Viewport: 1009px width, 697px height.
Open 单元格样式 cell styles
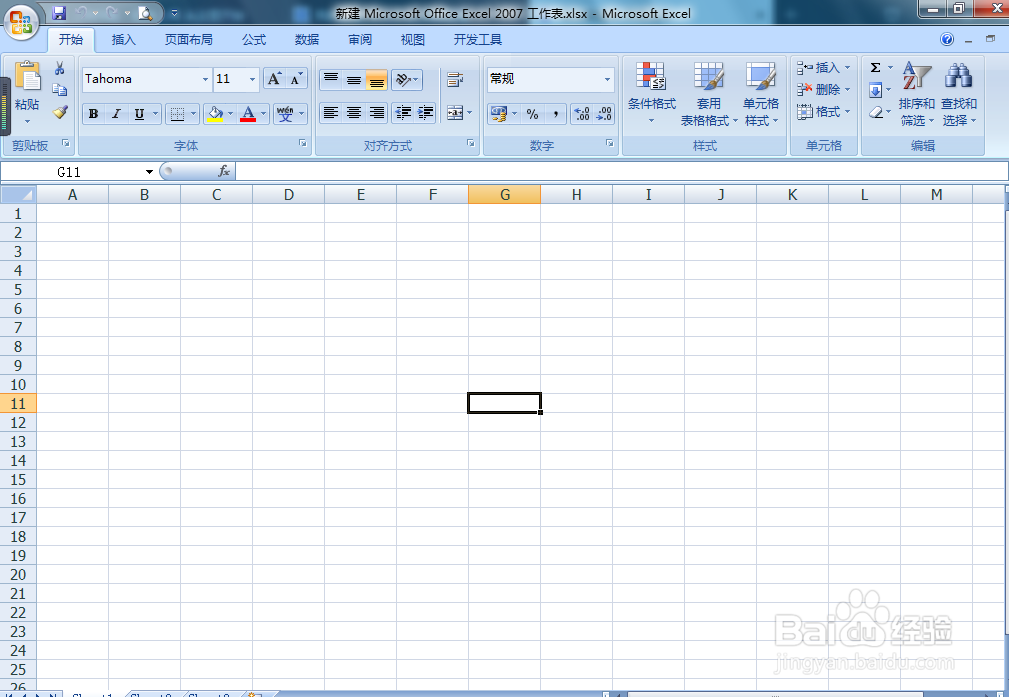click(x=761, y=94)
